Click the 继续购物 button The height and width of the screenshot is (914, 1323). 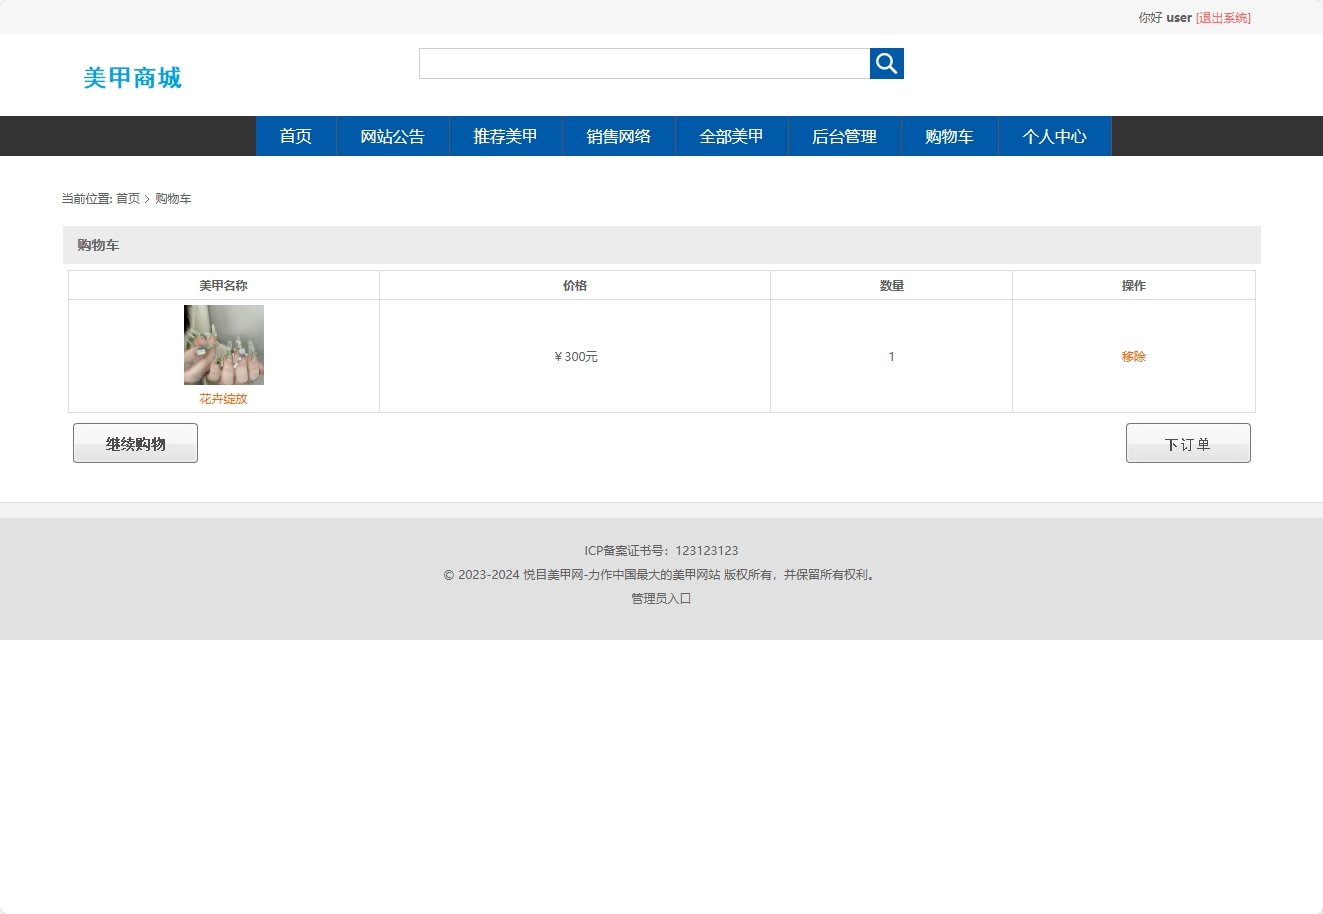[136, 443]
